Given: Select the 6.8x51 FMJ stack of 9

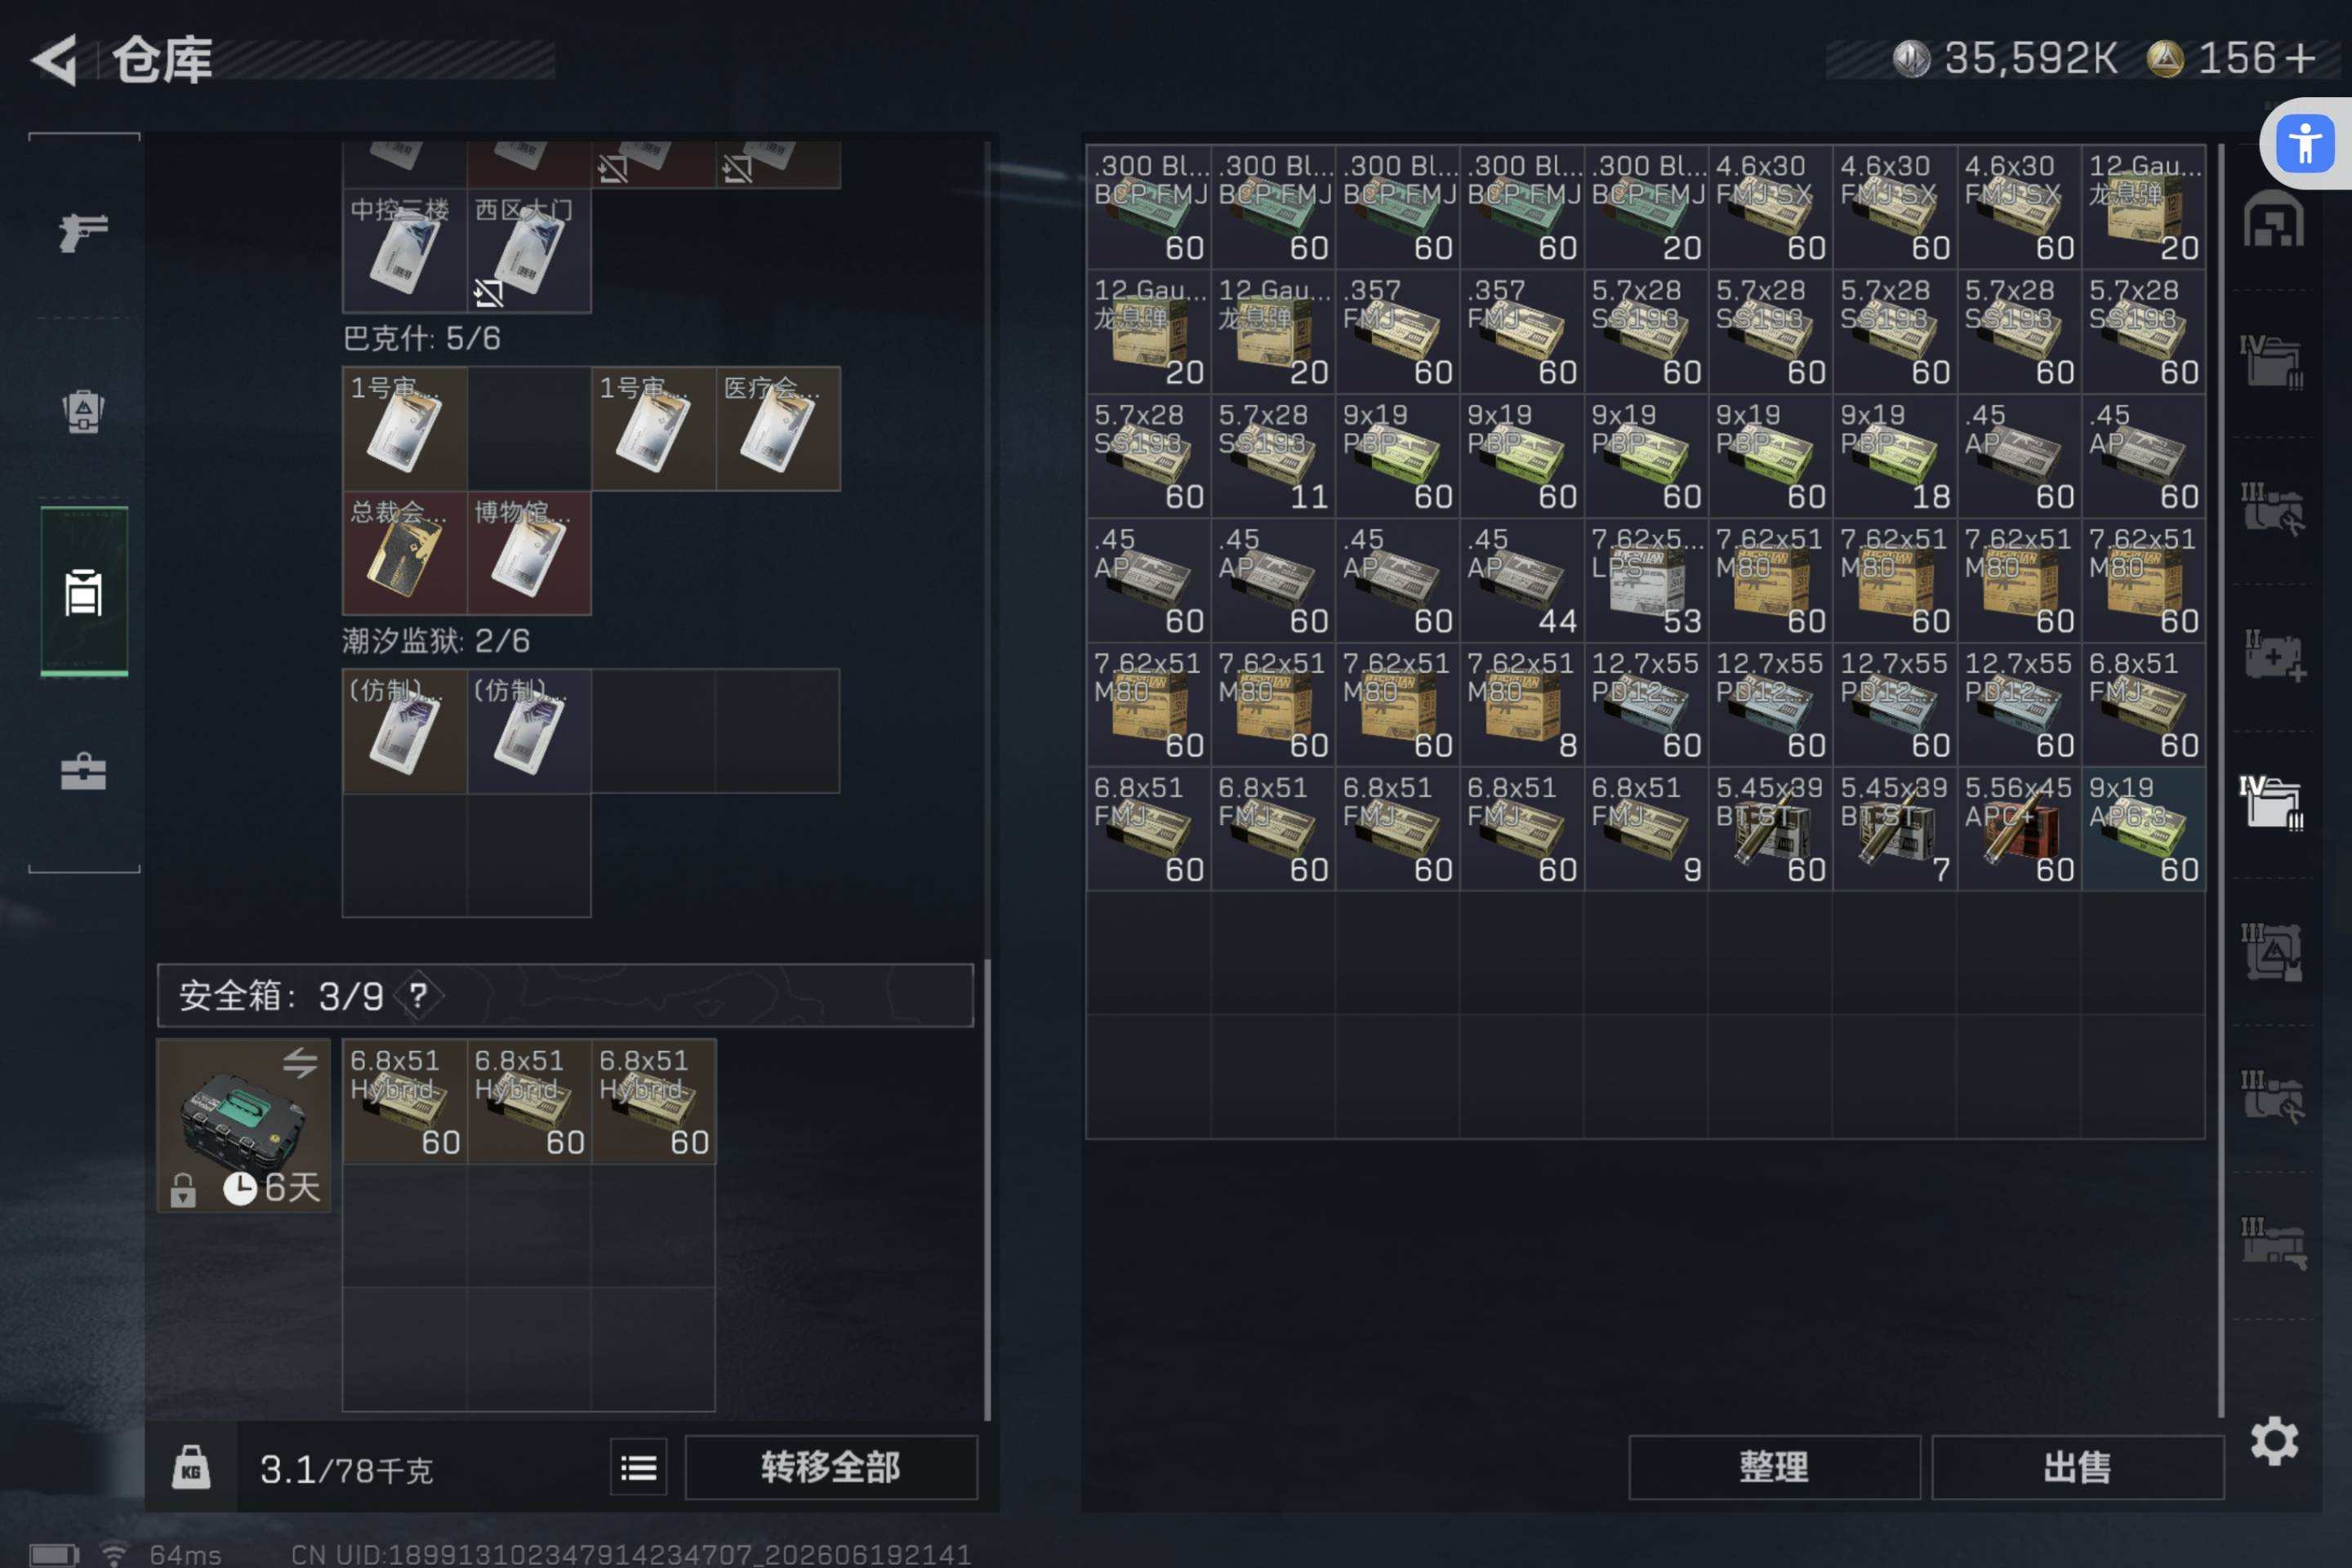Looking at the screenshot, I should click(1646, 829).
